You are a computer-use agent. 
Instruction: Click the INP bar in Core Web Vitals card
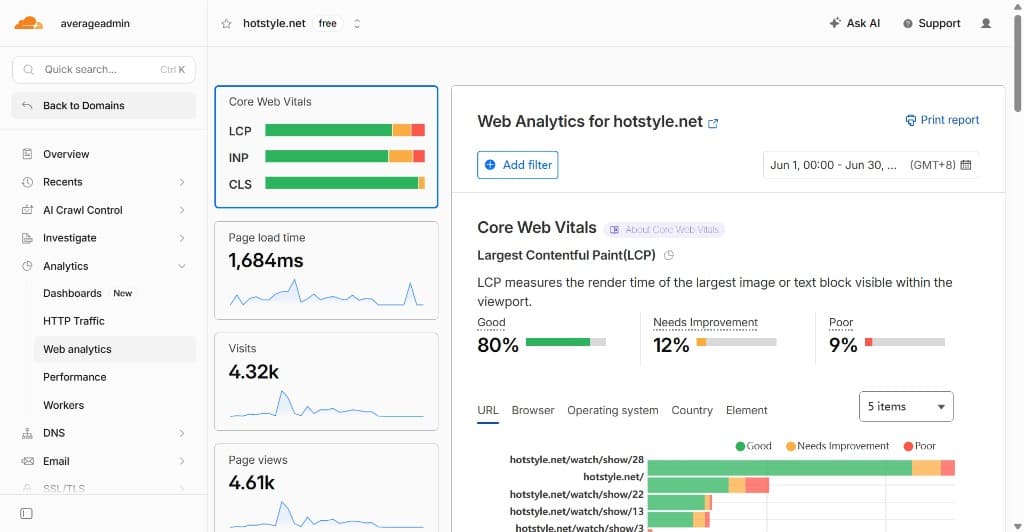coord(345,157)
